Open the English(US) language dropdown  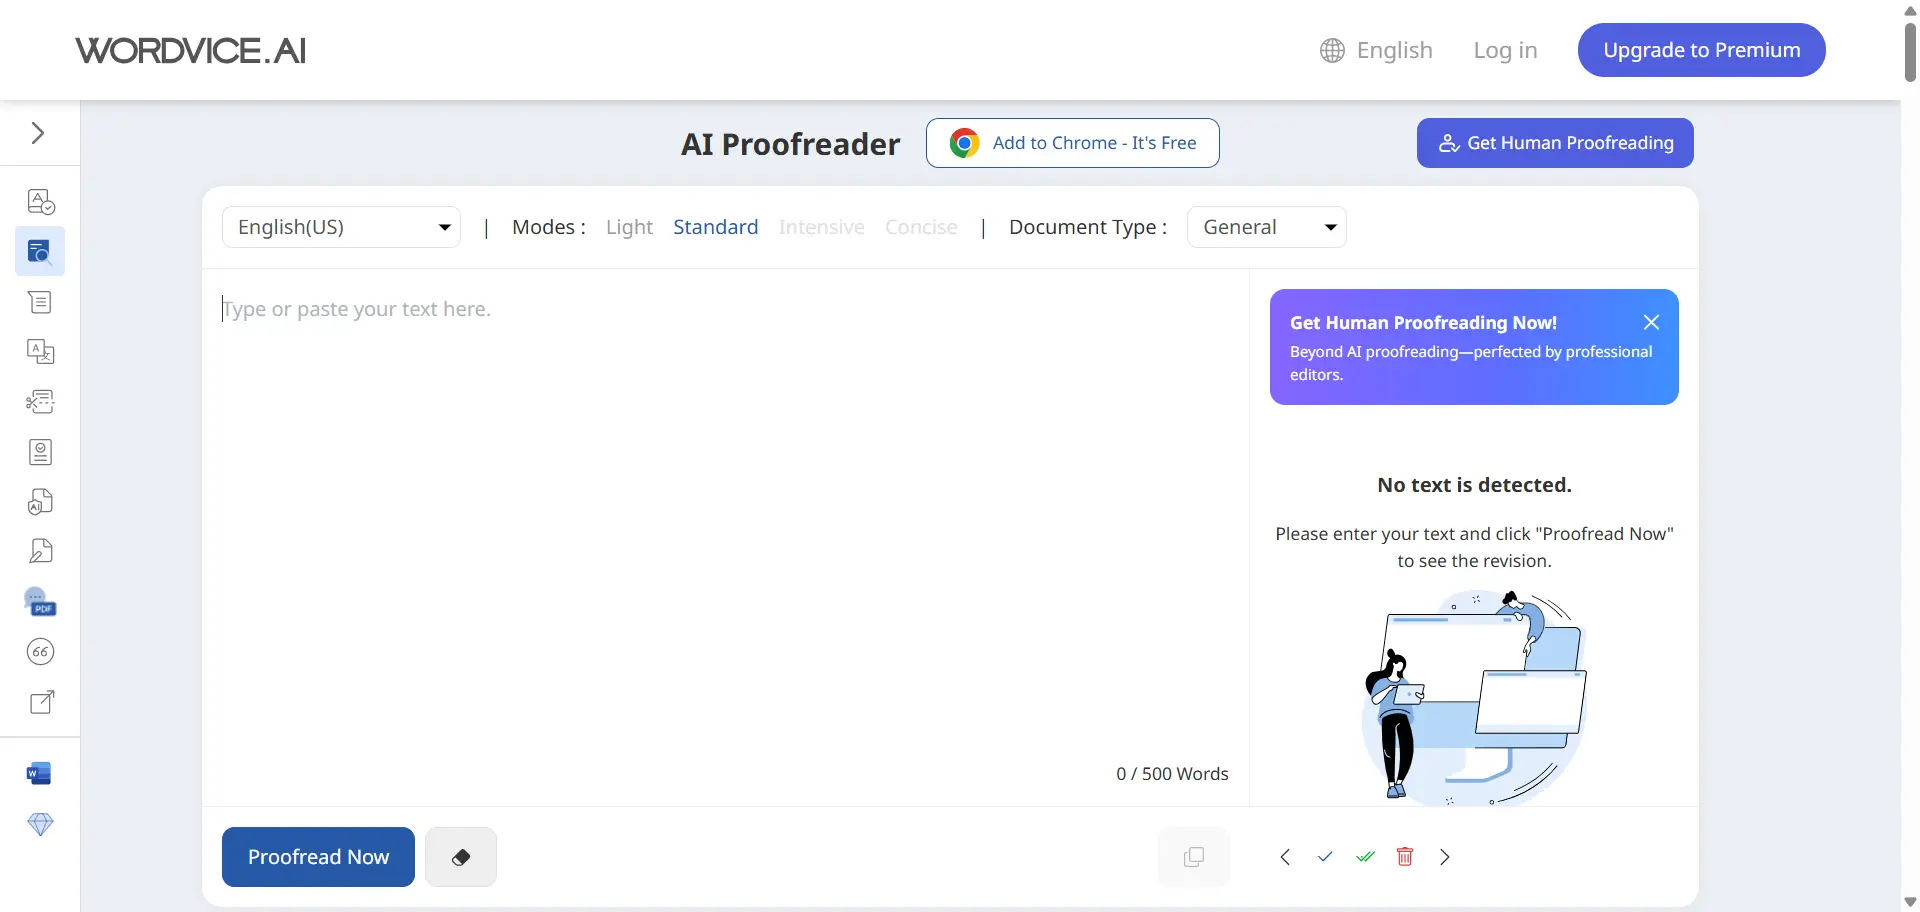pos(341,227)
